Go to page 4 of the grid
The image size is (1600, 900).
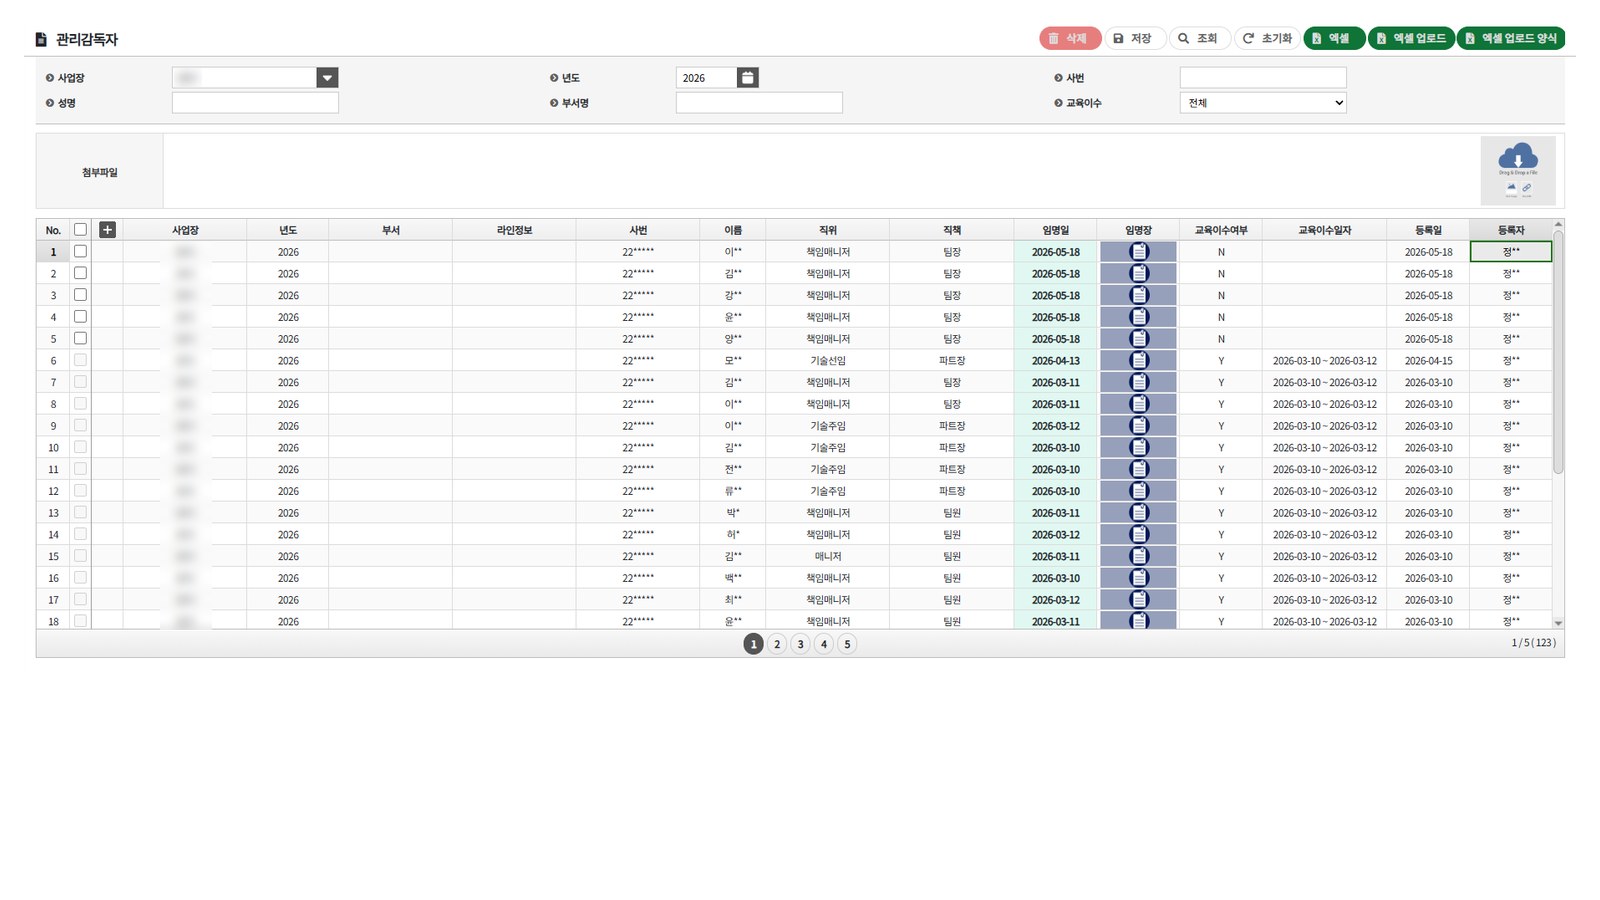tap(824, 644)
